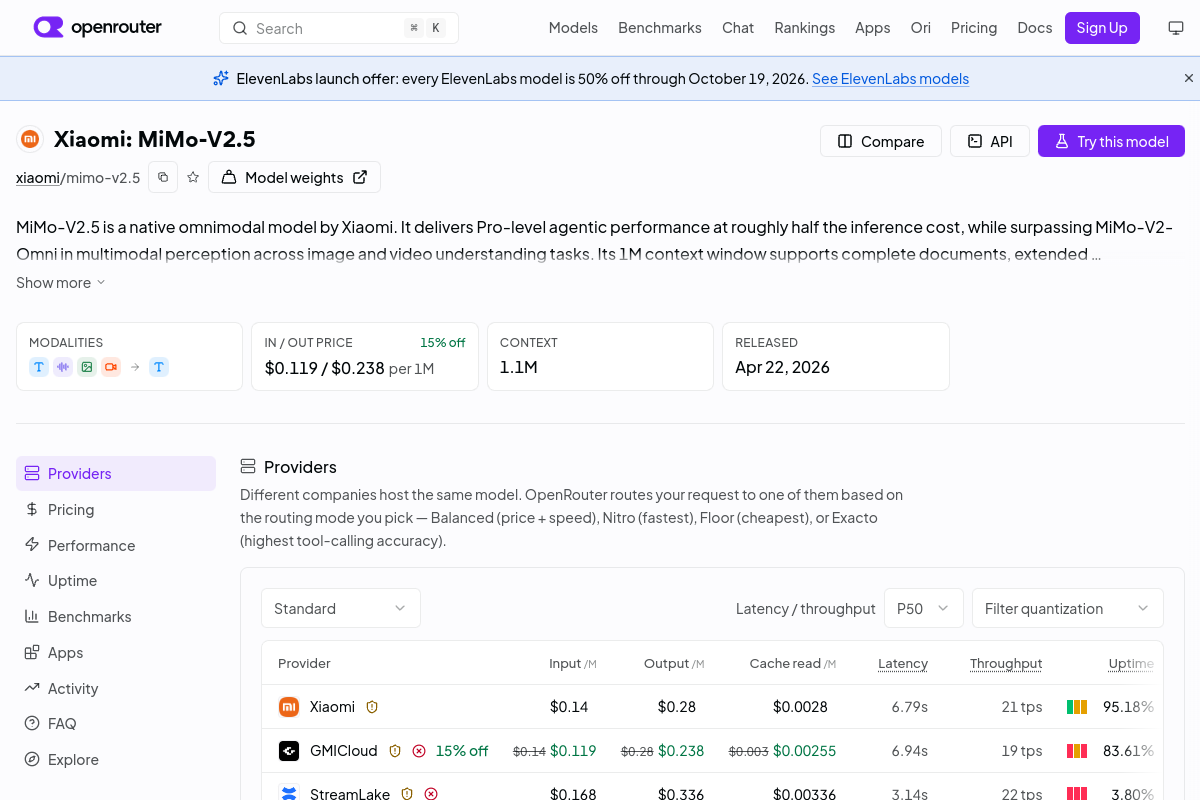Screen dimensions: 1200x800
Task: Select the Performance sidebar section
Action: 116,545
